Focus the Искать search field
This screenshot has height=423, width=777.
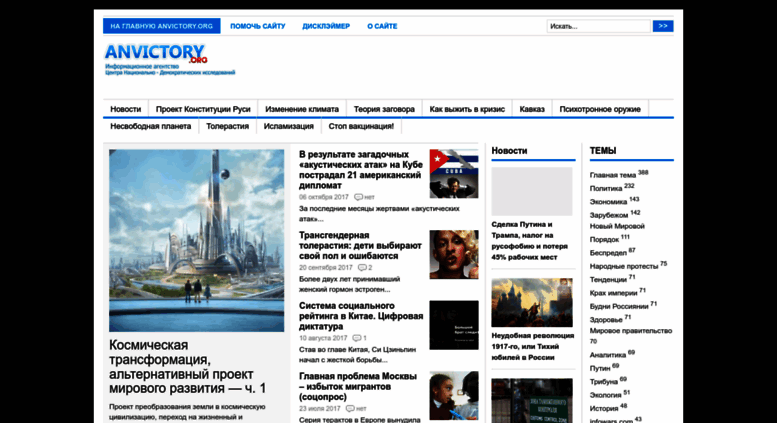[x=599, y=26]
